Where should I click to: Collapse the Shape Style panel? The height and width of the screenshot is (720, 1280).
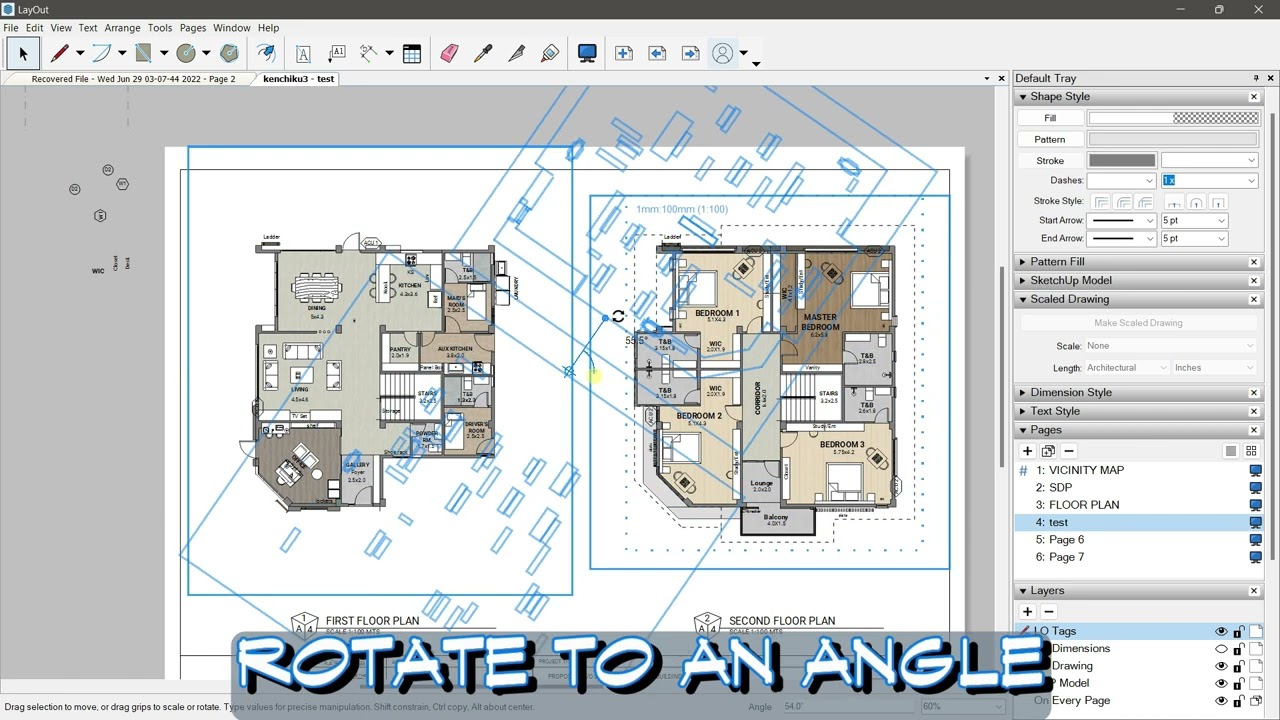tap(1023, 97)
